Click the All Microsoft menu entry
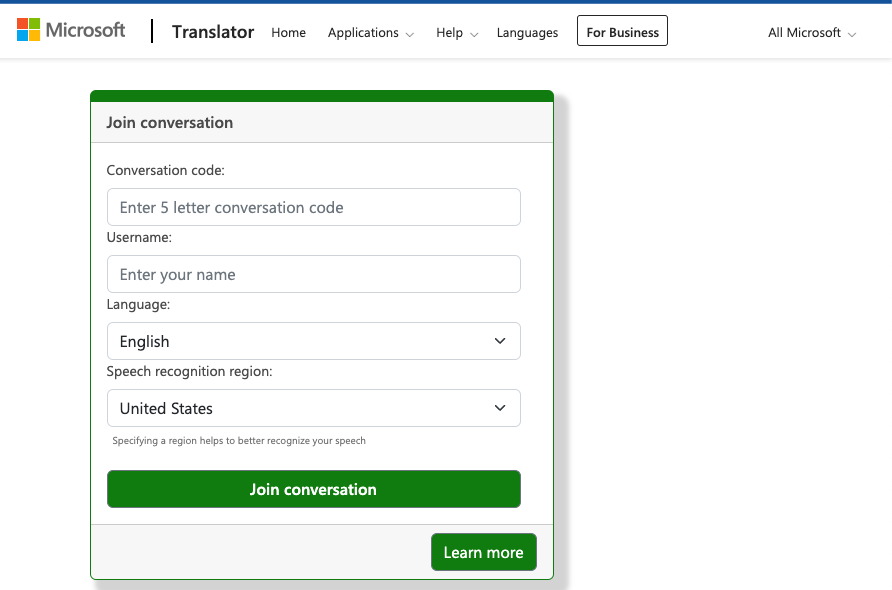892x590 pixels. click(804, 33)
